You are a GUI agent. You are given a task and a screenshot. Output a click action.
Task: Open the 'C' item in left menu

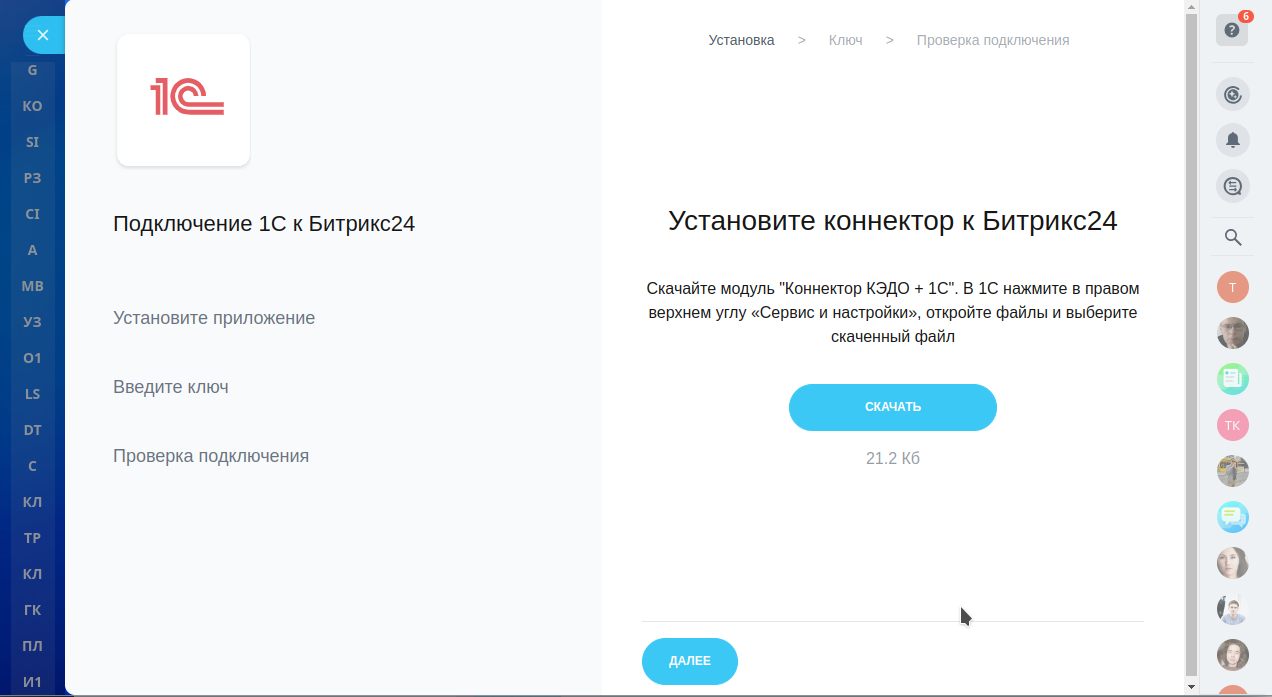[33, 466]
